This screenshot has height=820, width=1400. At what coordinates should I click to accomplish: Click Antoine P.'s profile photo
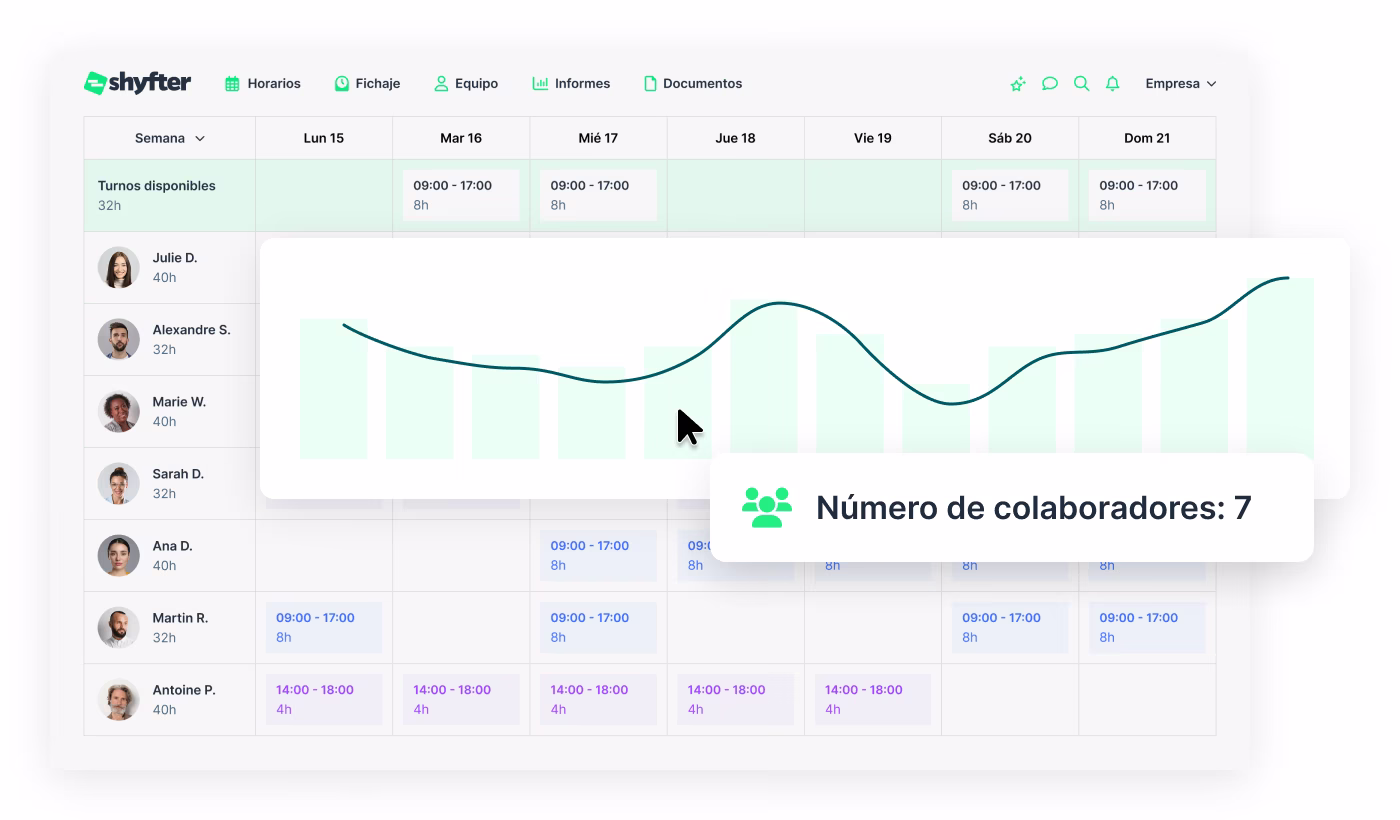[118, 700]
